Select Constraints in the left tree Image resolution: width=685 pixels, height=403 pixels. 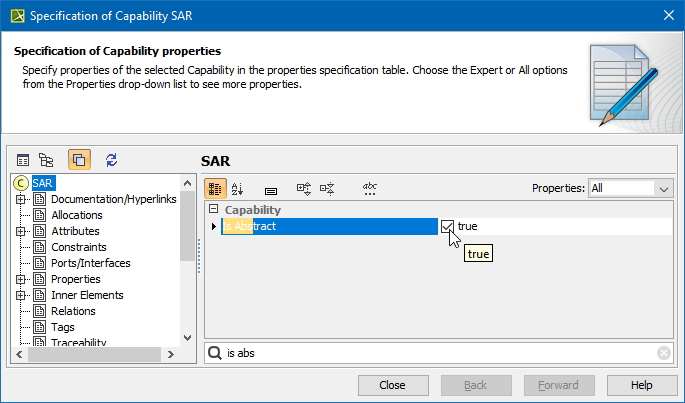79,247
